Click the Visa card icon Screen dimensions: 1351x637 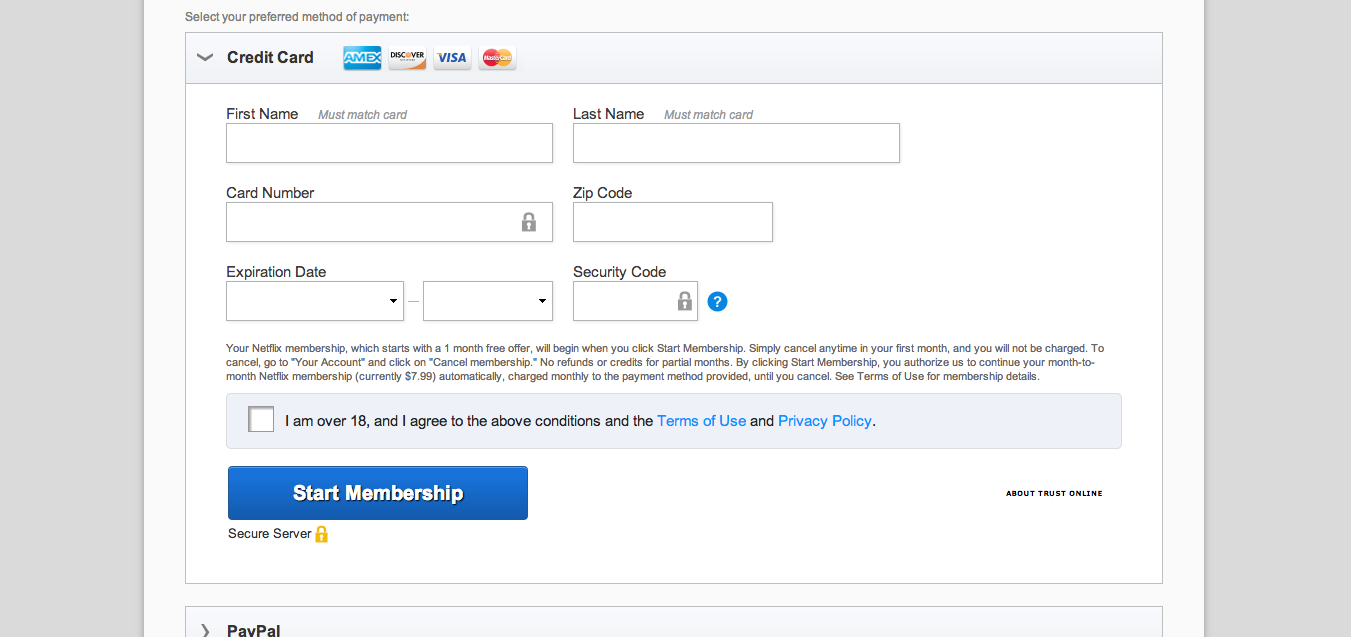tap(452, 58)
